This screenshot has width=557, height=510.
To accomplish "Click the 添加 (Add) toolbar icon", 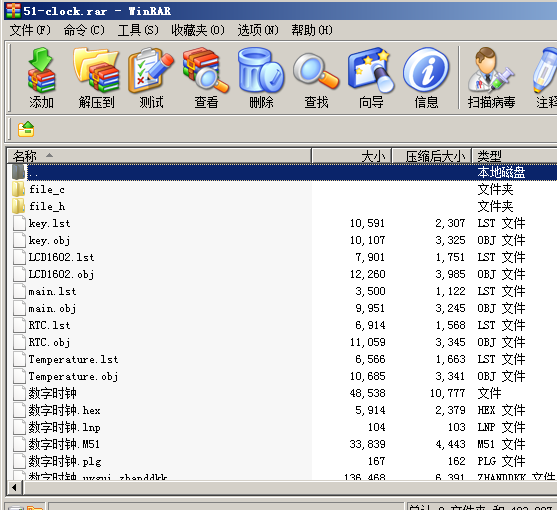I will [41, 70].
